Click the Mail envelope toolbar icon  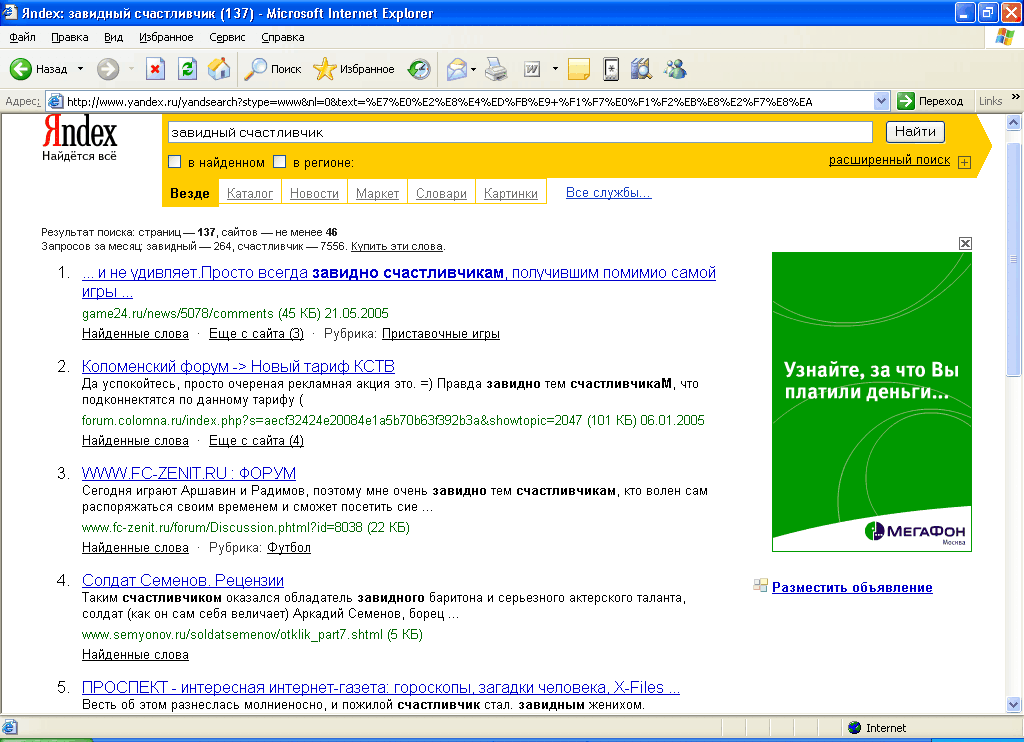click(x=456, y=69)
